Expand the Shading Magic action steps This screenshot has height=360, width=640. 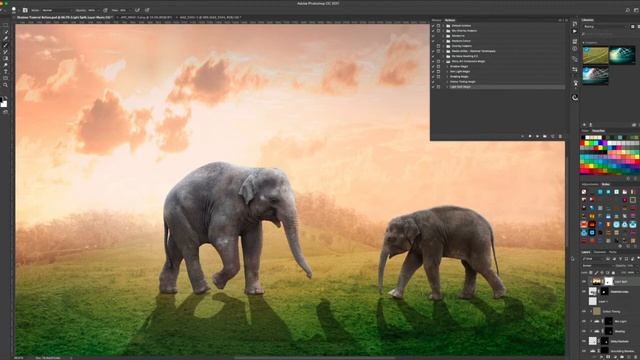pyautogui.click(x=447, y=76)
